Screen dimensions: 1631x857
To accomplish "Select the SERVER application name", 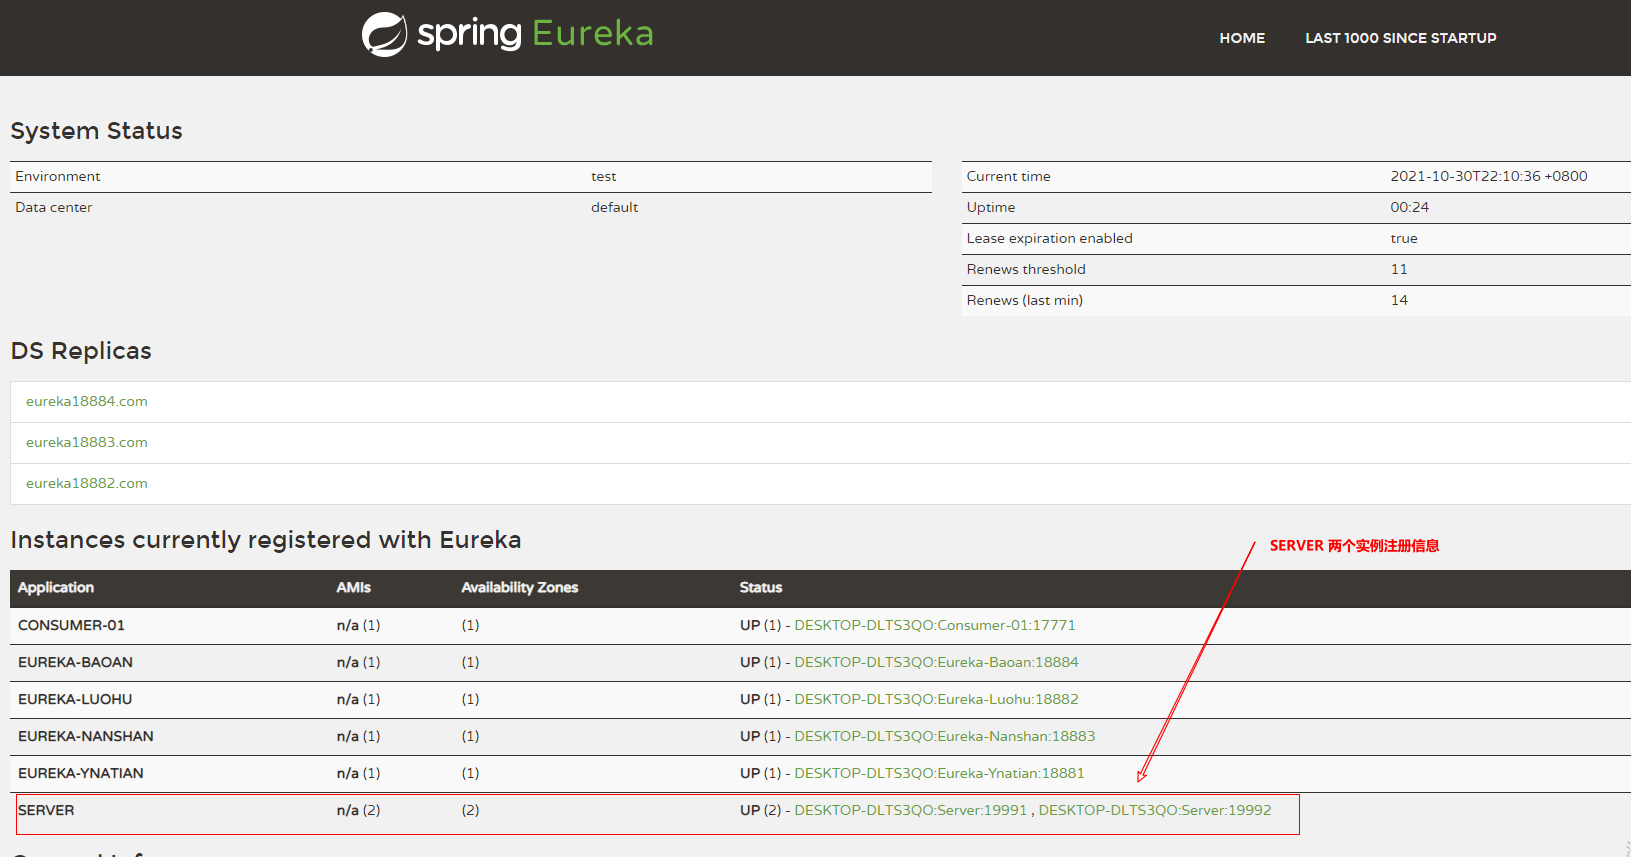I will tap(46, 810).
